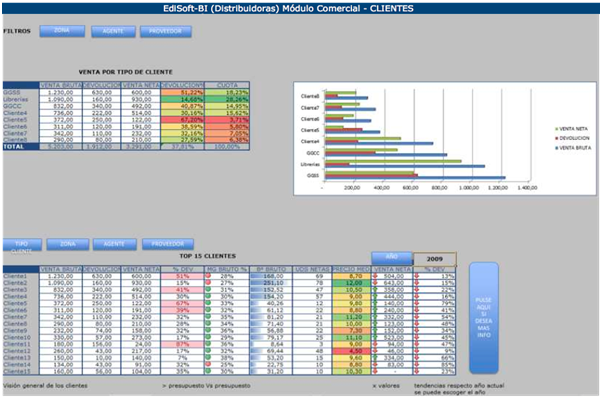Click Cliente12's red down arrow in trend VENTA NETA
This screenshot has height=399, width=602.
(x=375, y=351)
